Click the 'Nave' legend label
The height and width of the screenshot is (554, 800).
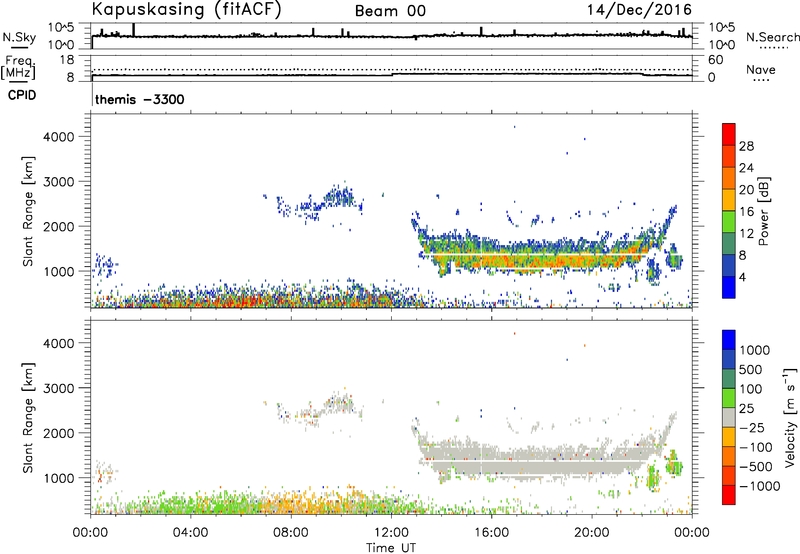pos(760,69)
